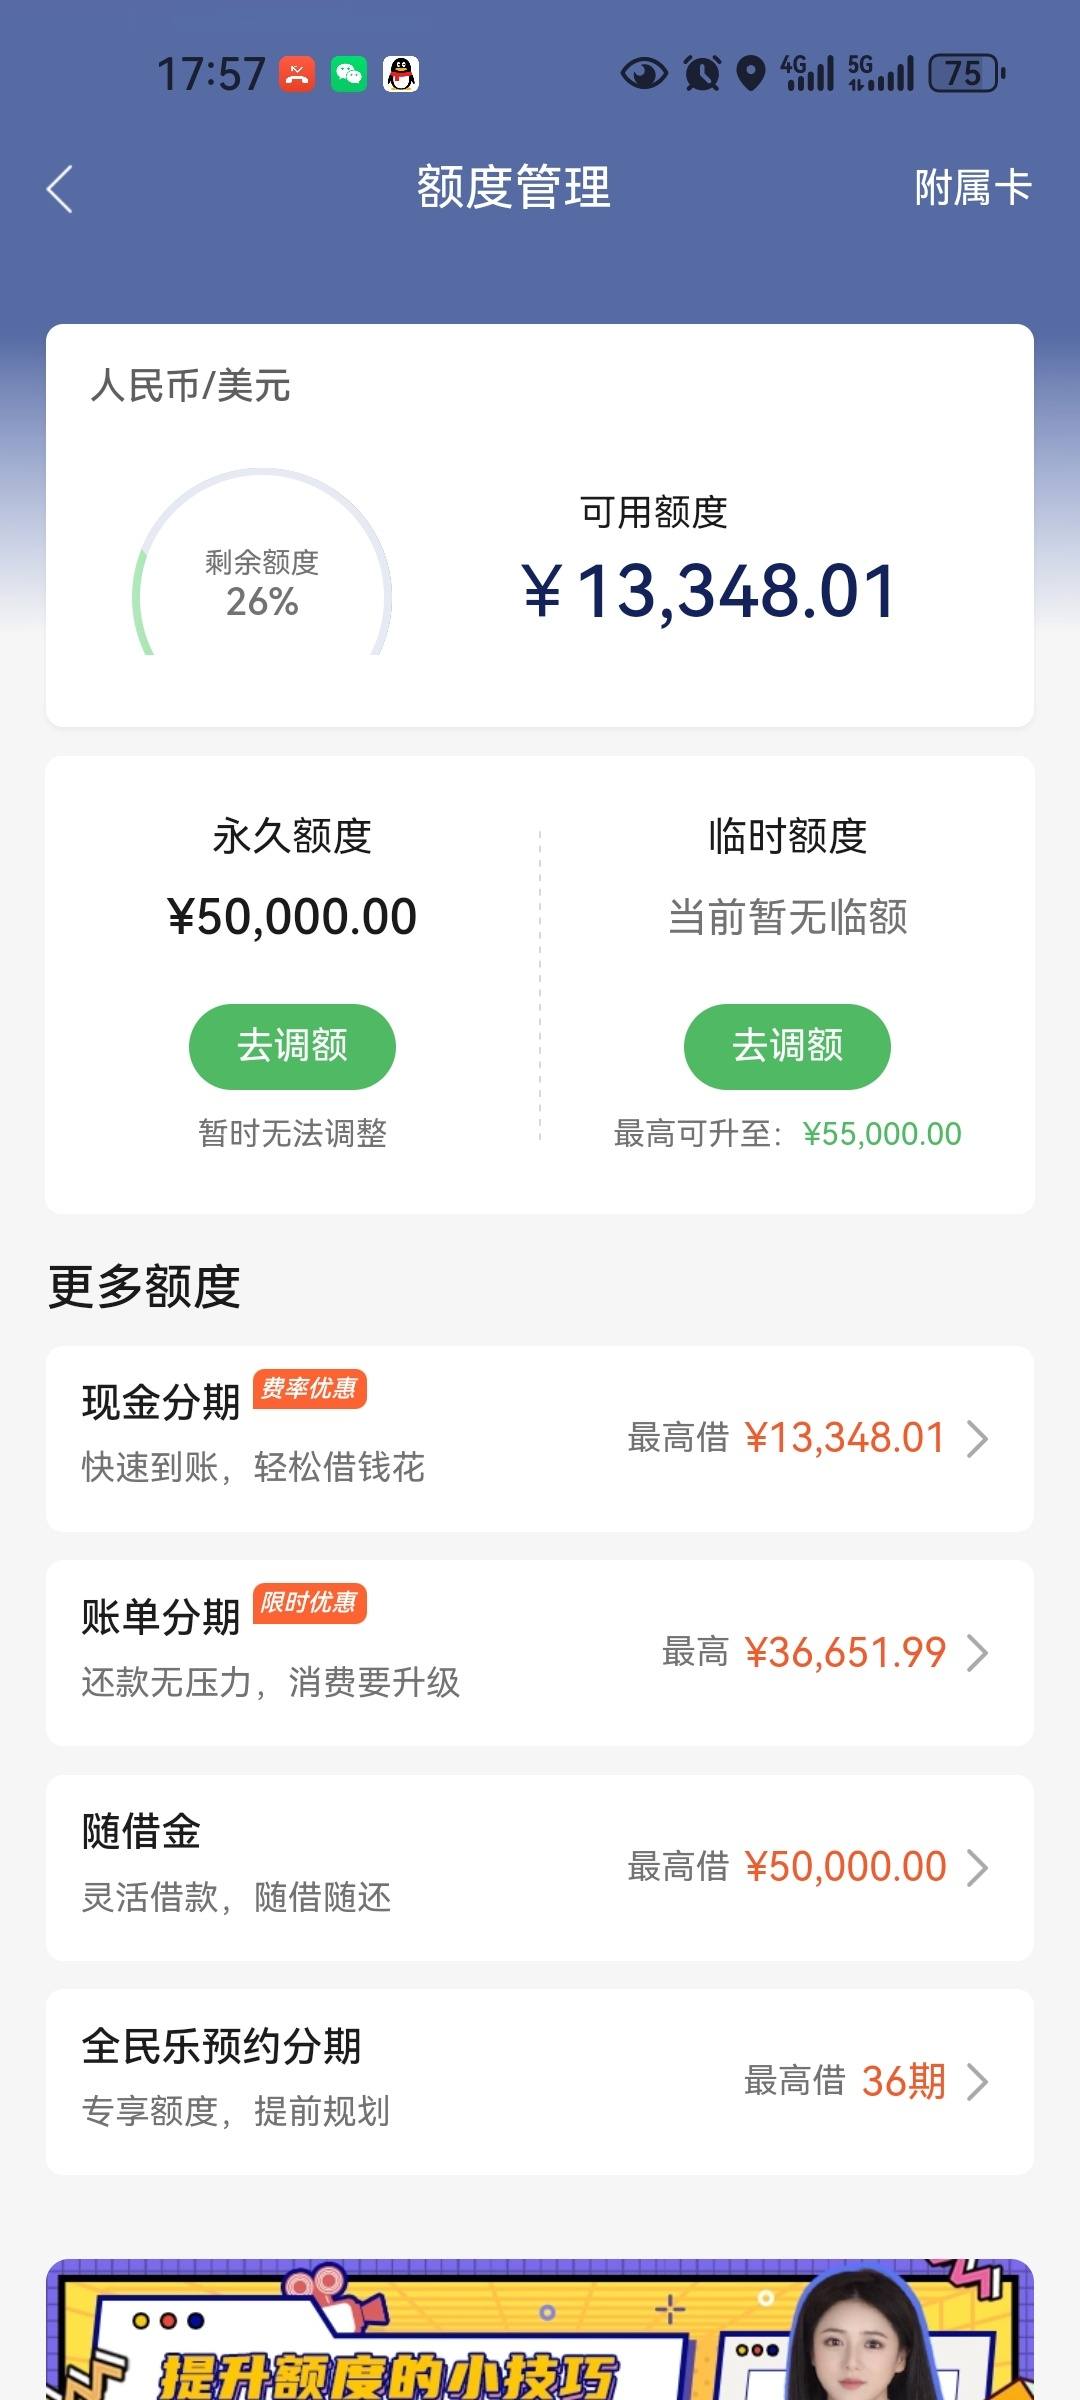Open 全民乐预约分期 chevron arrow
Image resolution: width=1080 pixels, height=2400 pixels.
(x=978, y=2082)
